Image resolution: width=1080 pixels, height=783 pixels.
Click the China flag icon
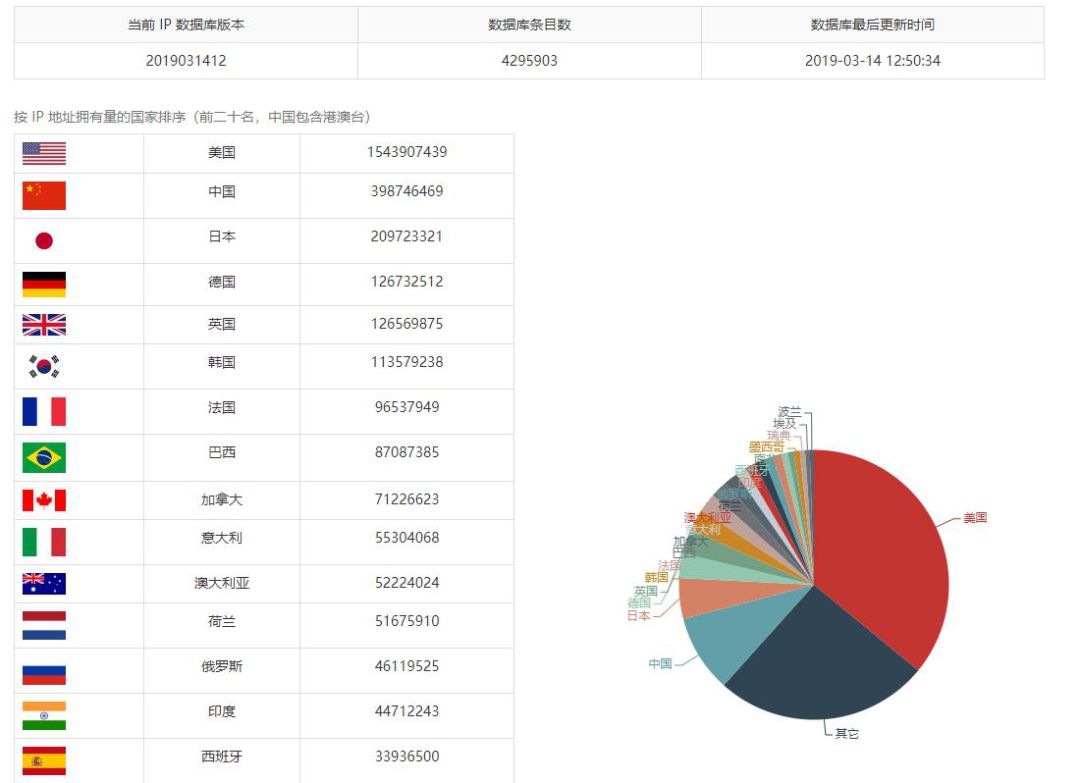click(44, 196)
